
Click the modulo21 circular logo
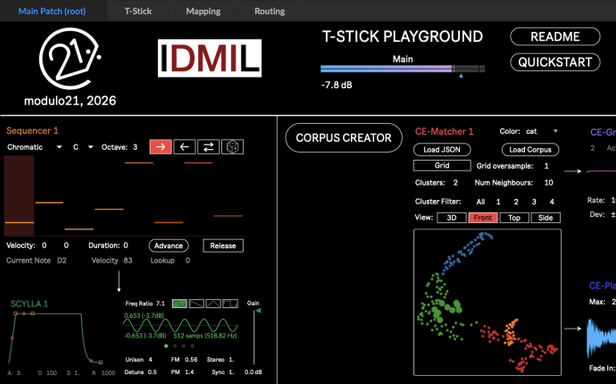70,58
